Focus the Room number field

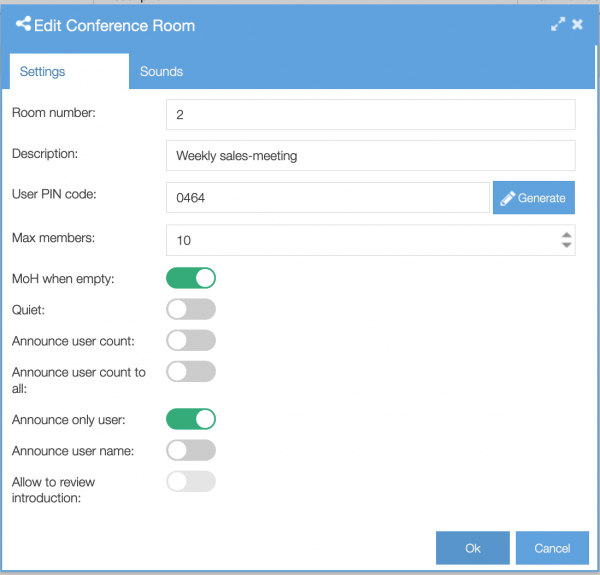[371, 114]
